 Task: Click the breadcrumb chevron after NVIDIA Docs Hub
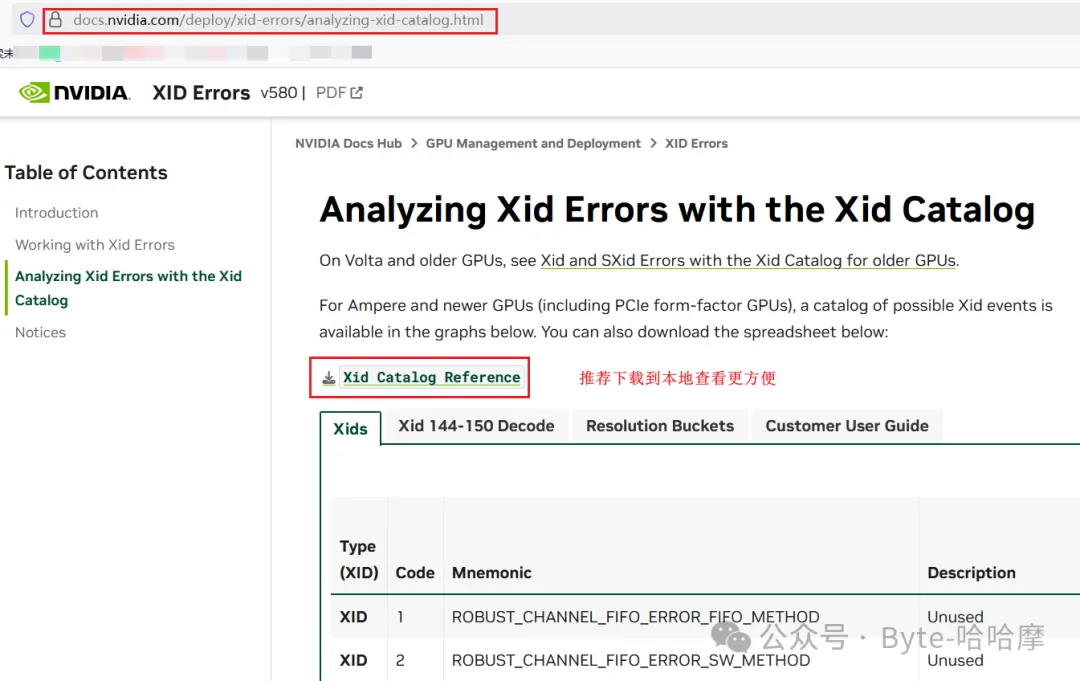pyautogui.click(x=414, y=144)
